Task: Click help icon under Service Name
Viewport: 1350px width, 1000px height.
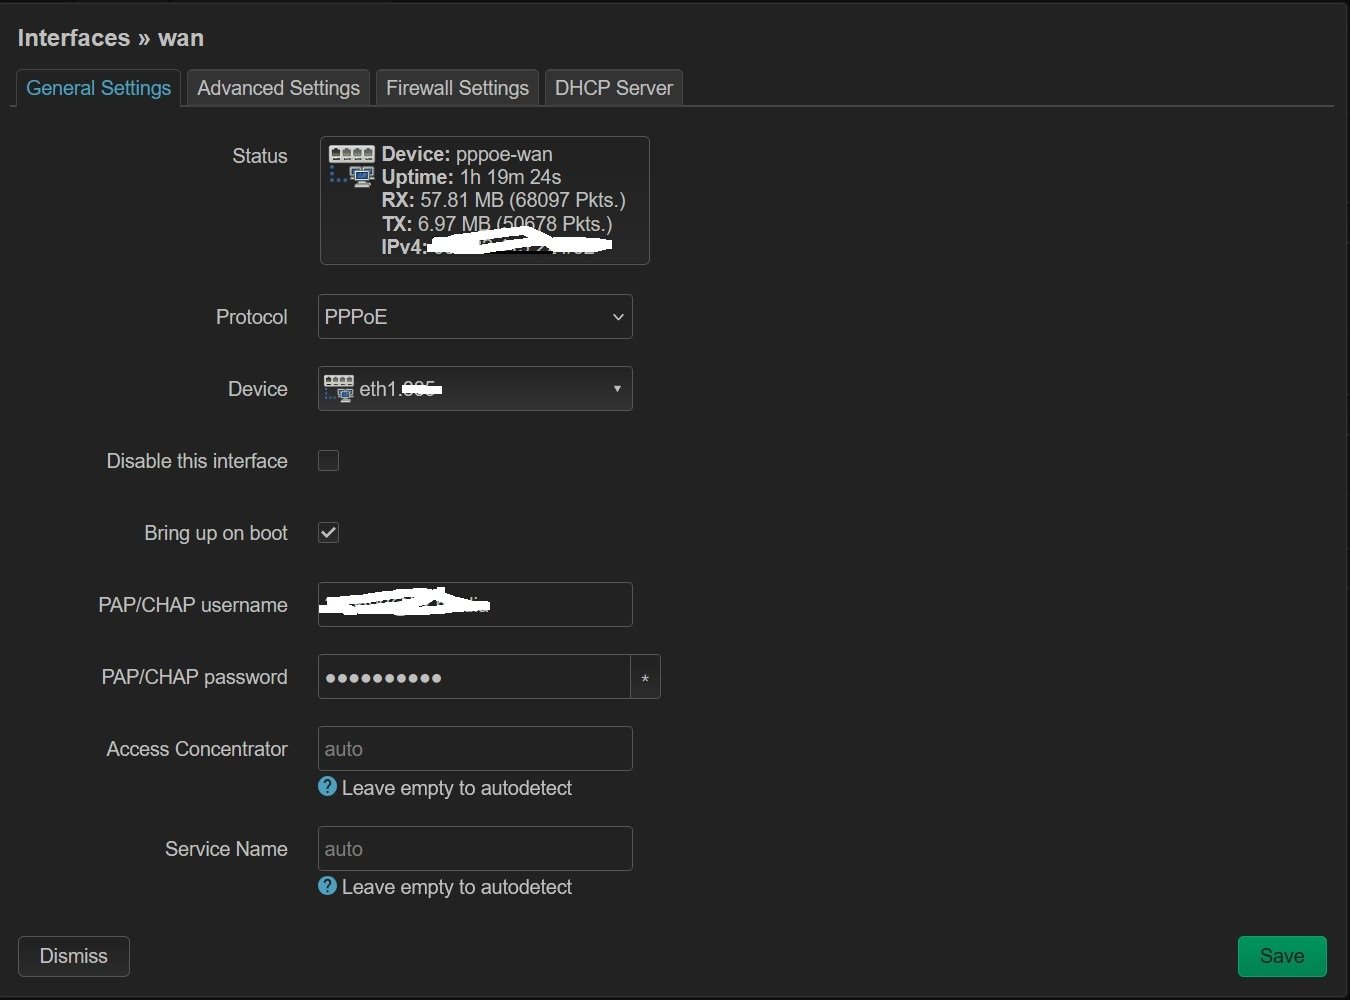Action: (x=327, y=886)
